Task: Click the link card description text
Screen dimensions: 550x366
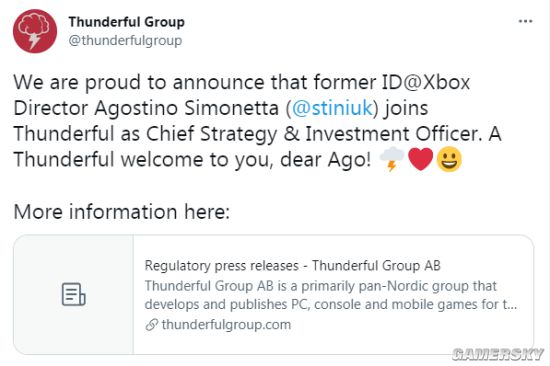Action: click(331, 295)
